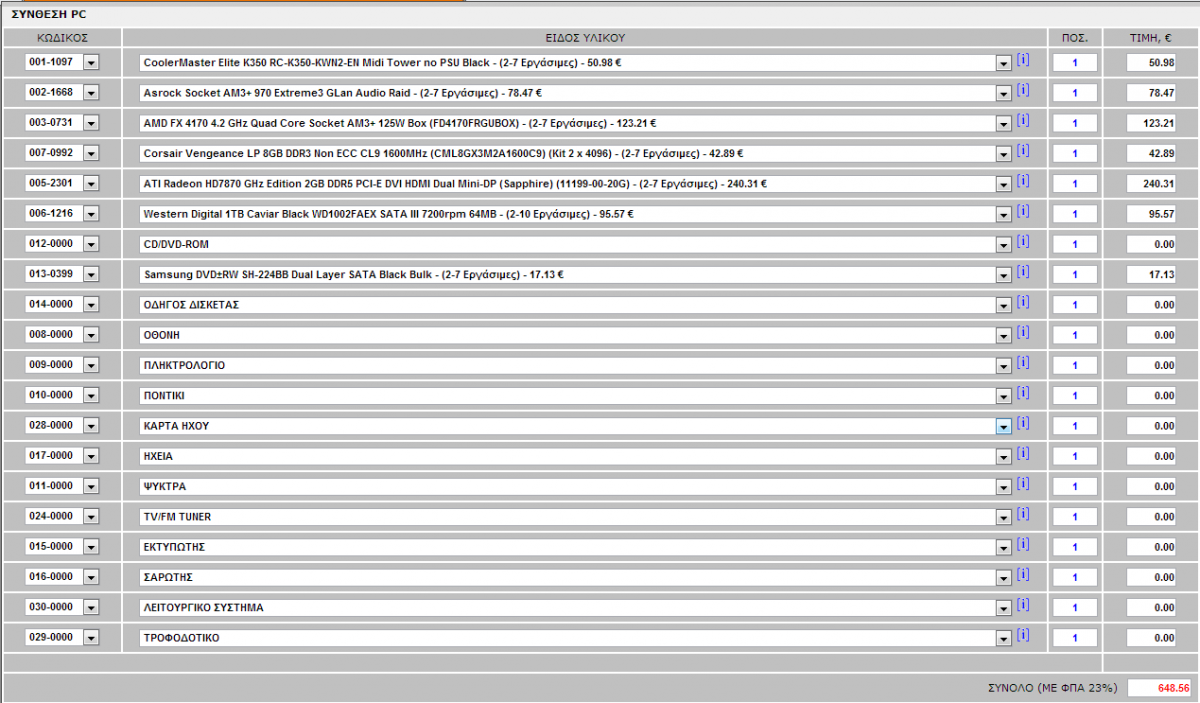Open code dropdown showing 005-2301

(x=91, y=184)
